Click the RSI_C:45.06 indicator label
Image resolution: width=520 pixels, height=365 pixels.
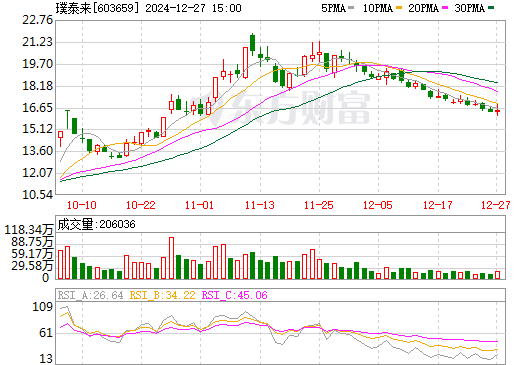(235, 295)
